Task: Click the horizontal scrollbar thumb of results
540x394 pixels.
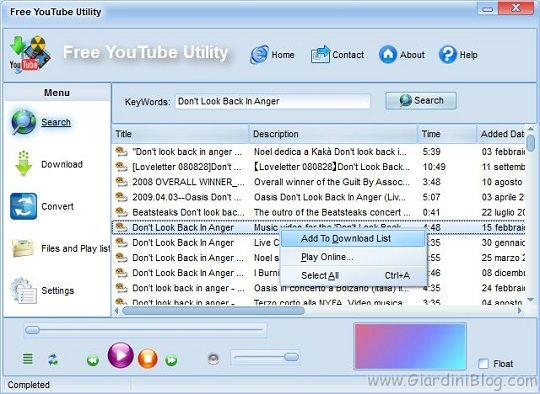Action: (x=214, y=311)
